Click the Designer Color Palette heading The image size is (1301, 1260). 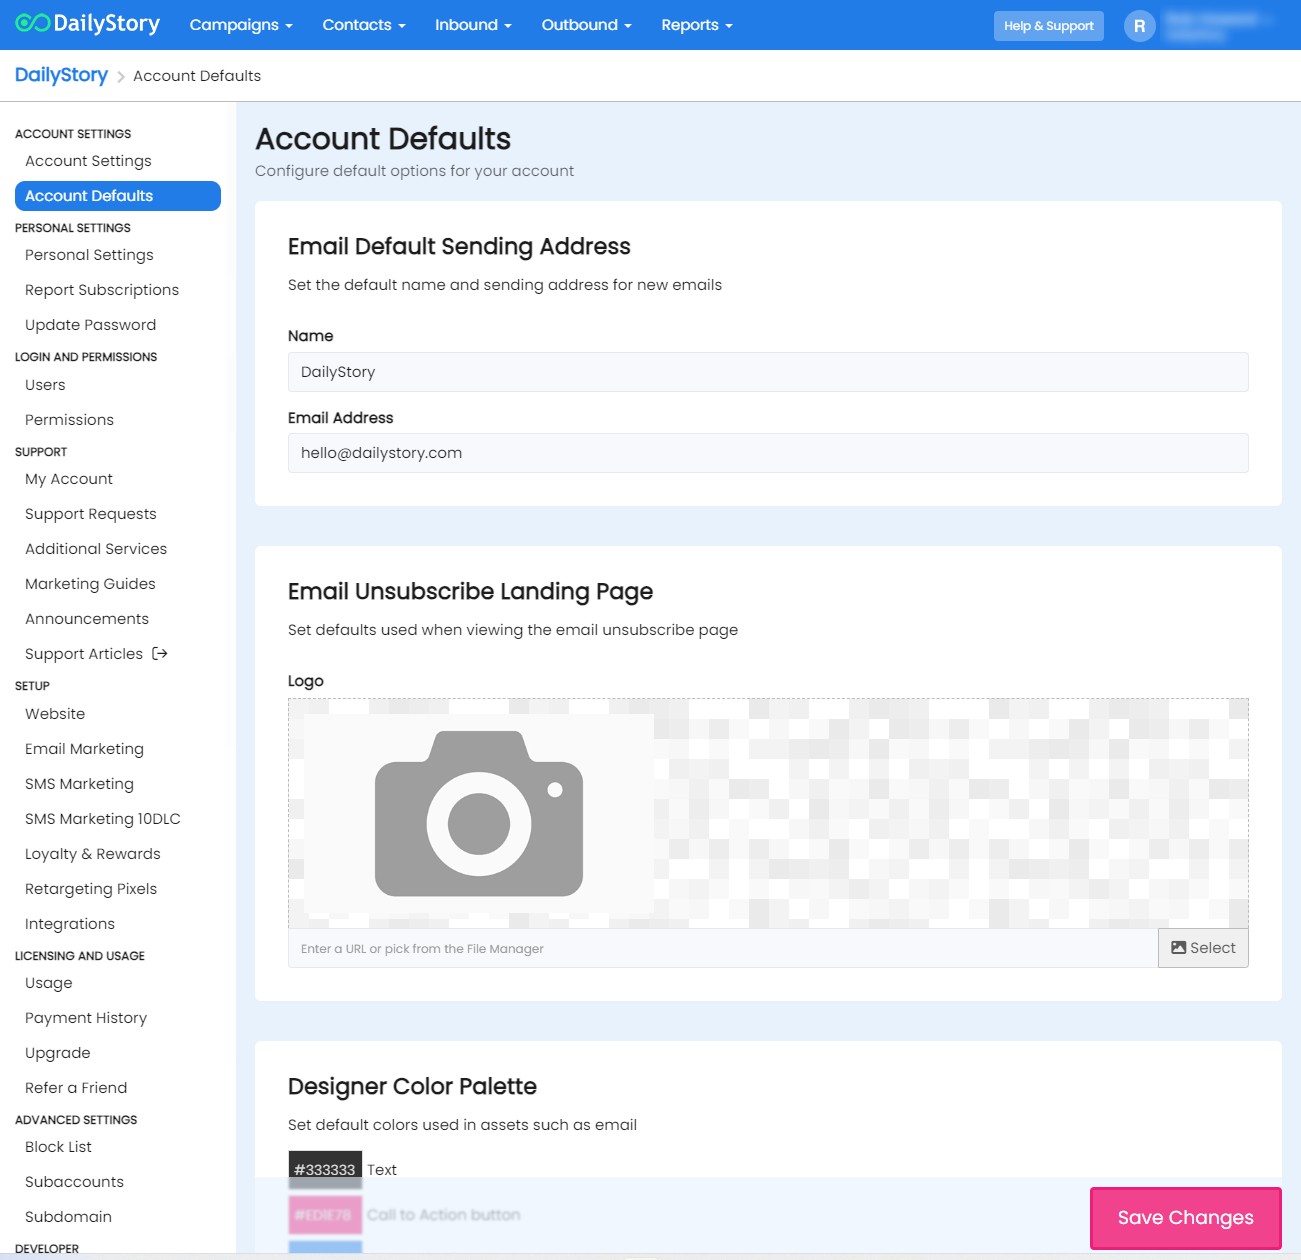(x=412, y=1087)
